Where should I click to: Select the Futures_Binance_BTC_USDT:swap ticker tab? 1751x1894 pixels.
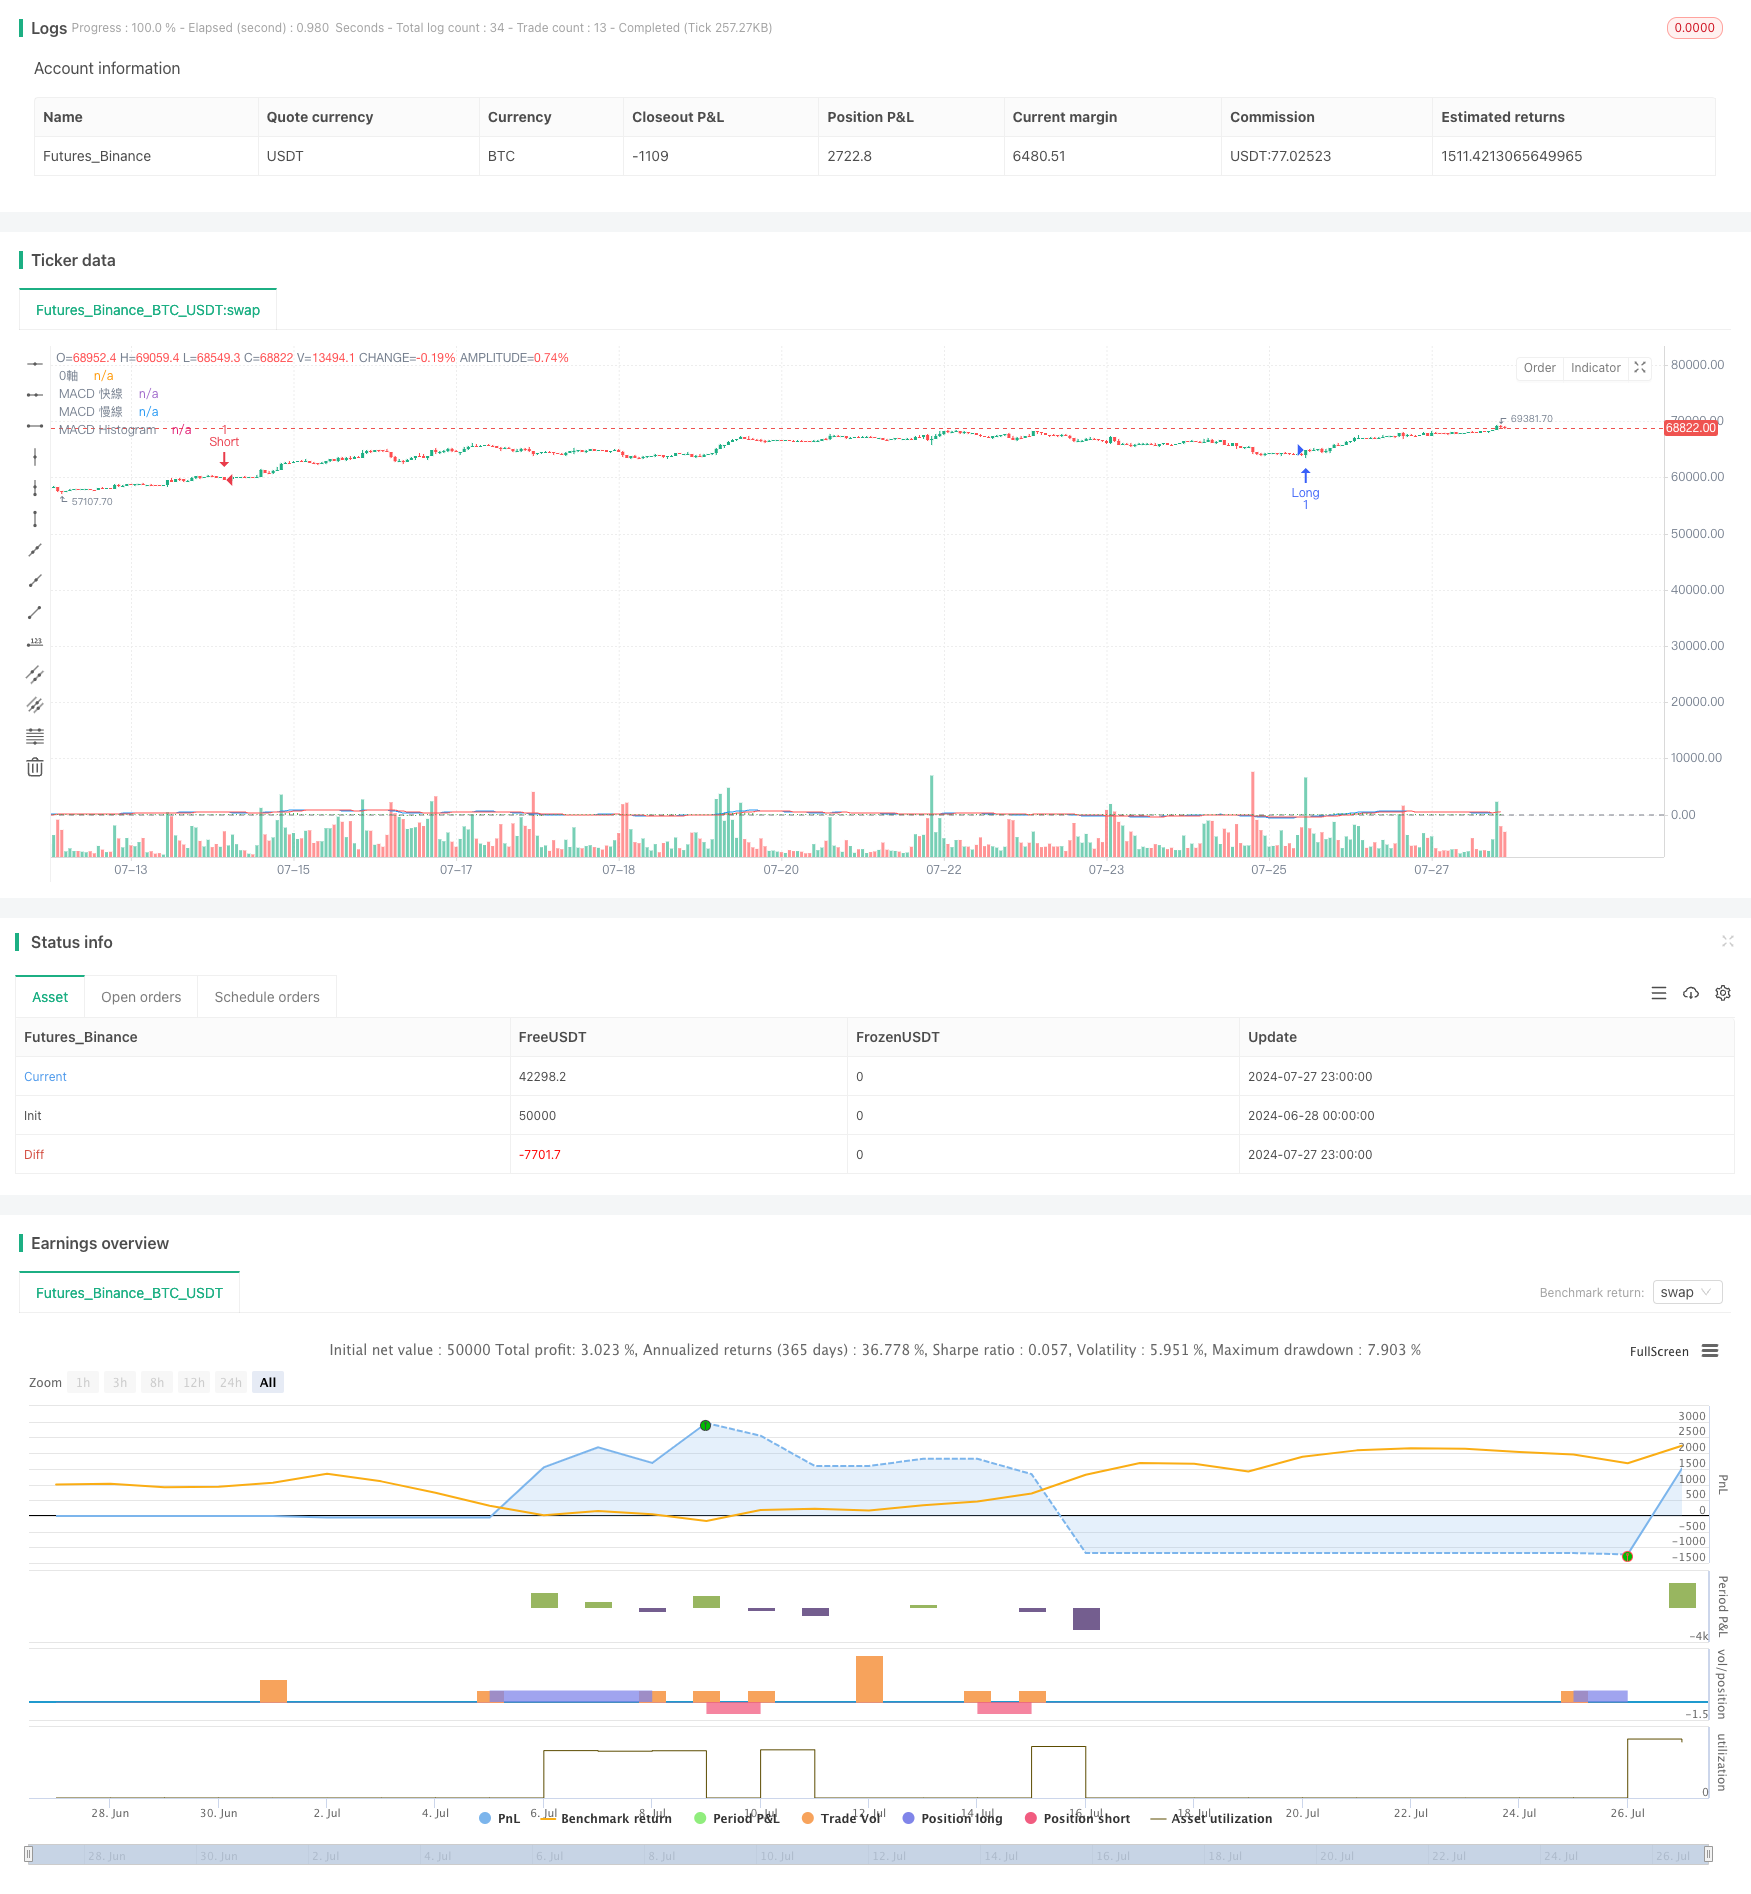148,310
